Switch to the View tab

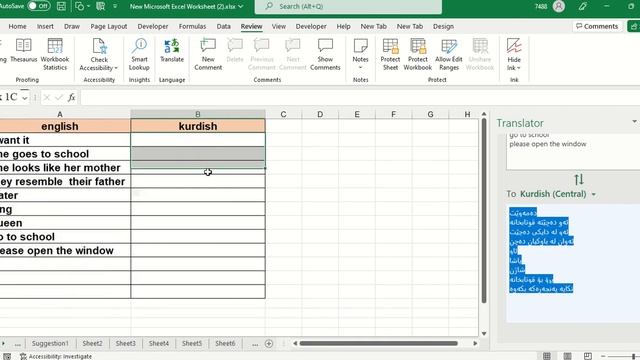279,26
